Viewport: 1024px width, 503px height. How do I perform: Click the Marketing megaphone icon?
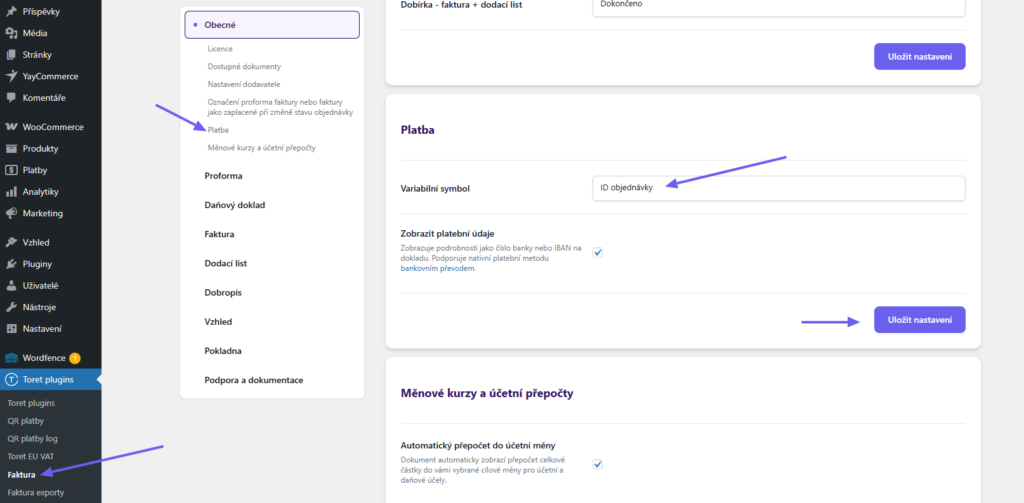[11, 213]
